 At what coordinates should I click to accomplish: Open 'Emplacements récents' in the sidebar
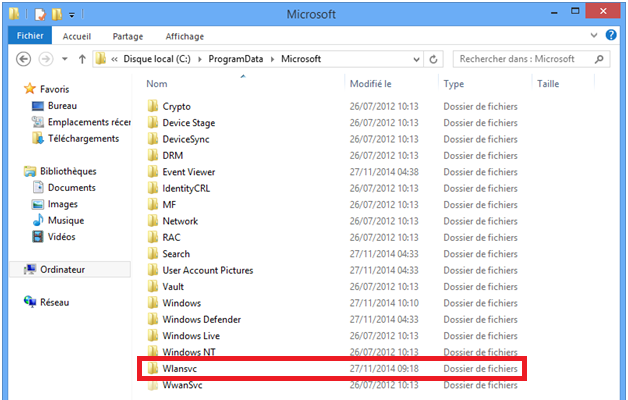pos(89,122)
